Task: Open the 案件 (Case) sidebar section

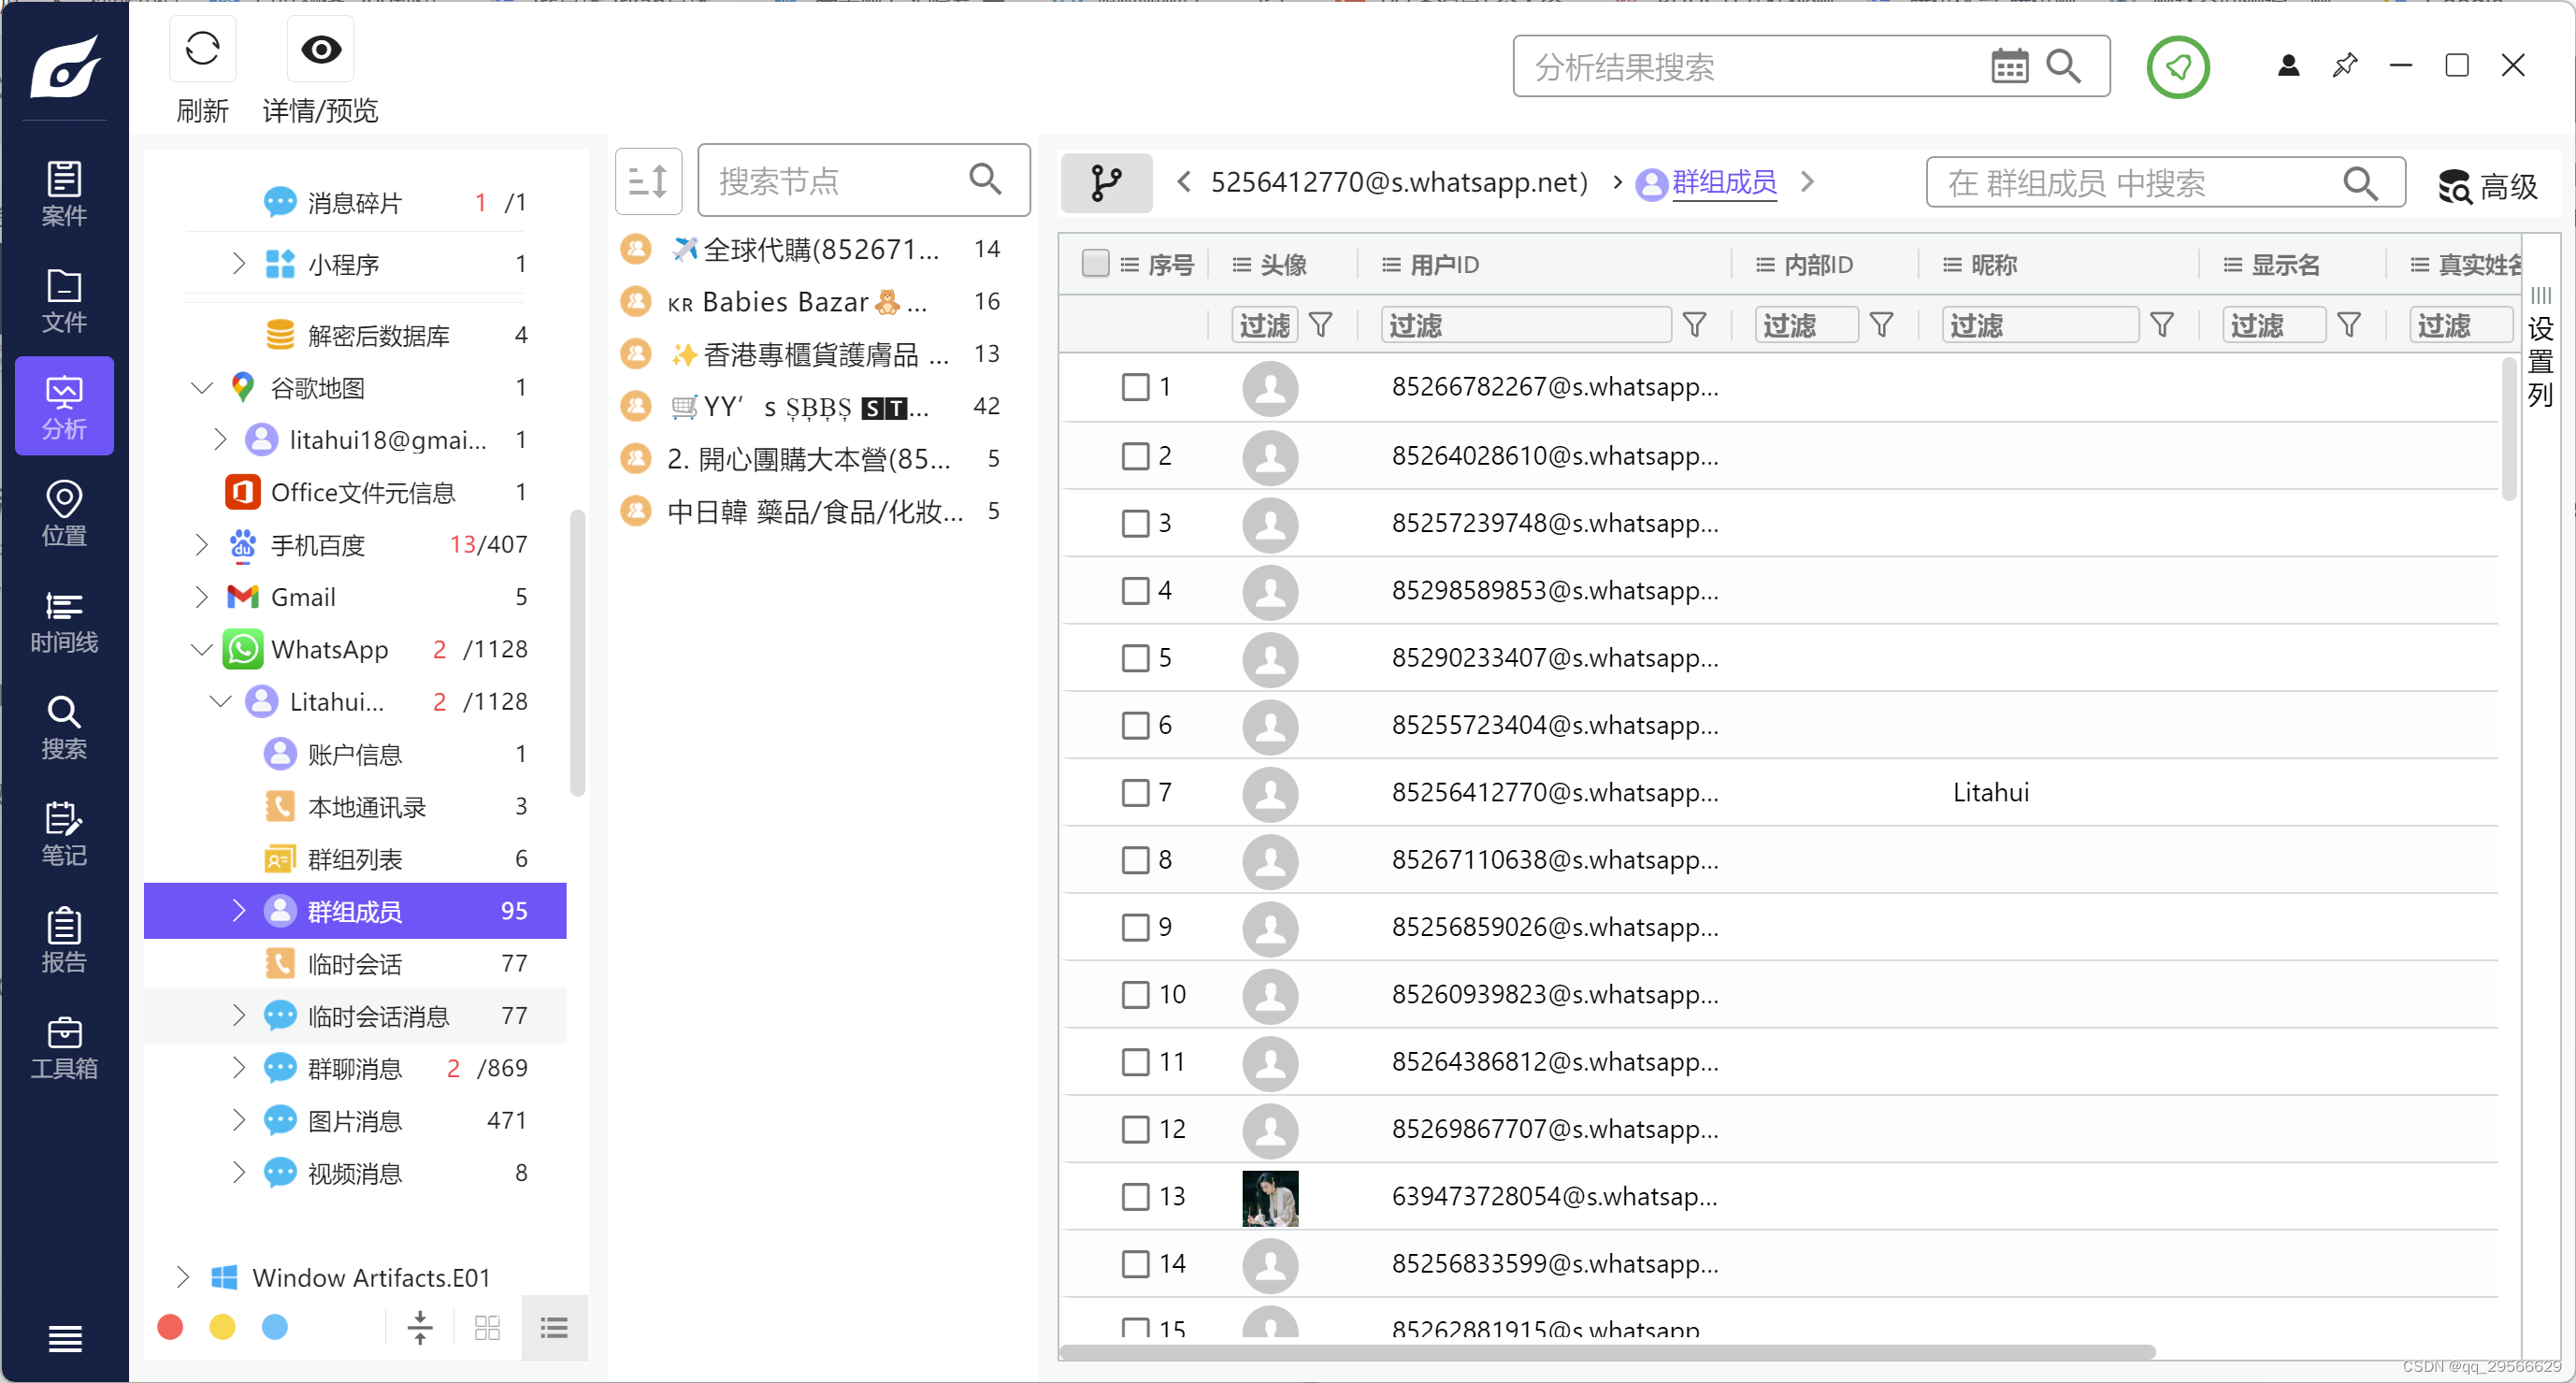Action: tap(64, 193)
